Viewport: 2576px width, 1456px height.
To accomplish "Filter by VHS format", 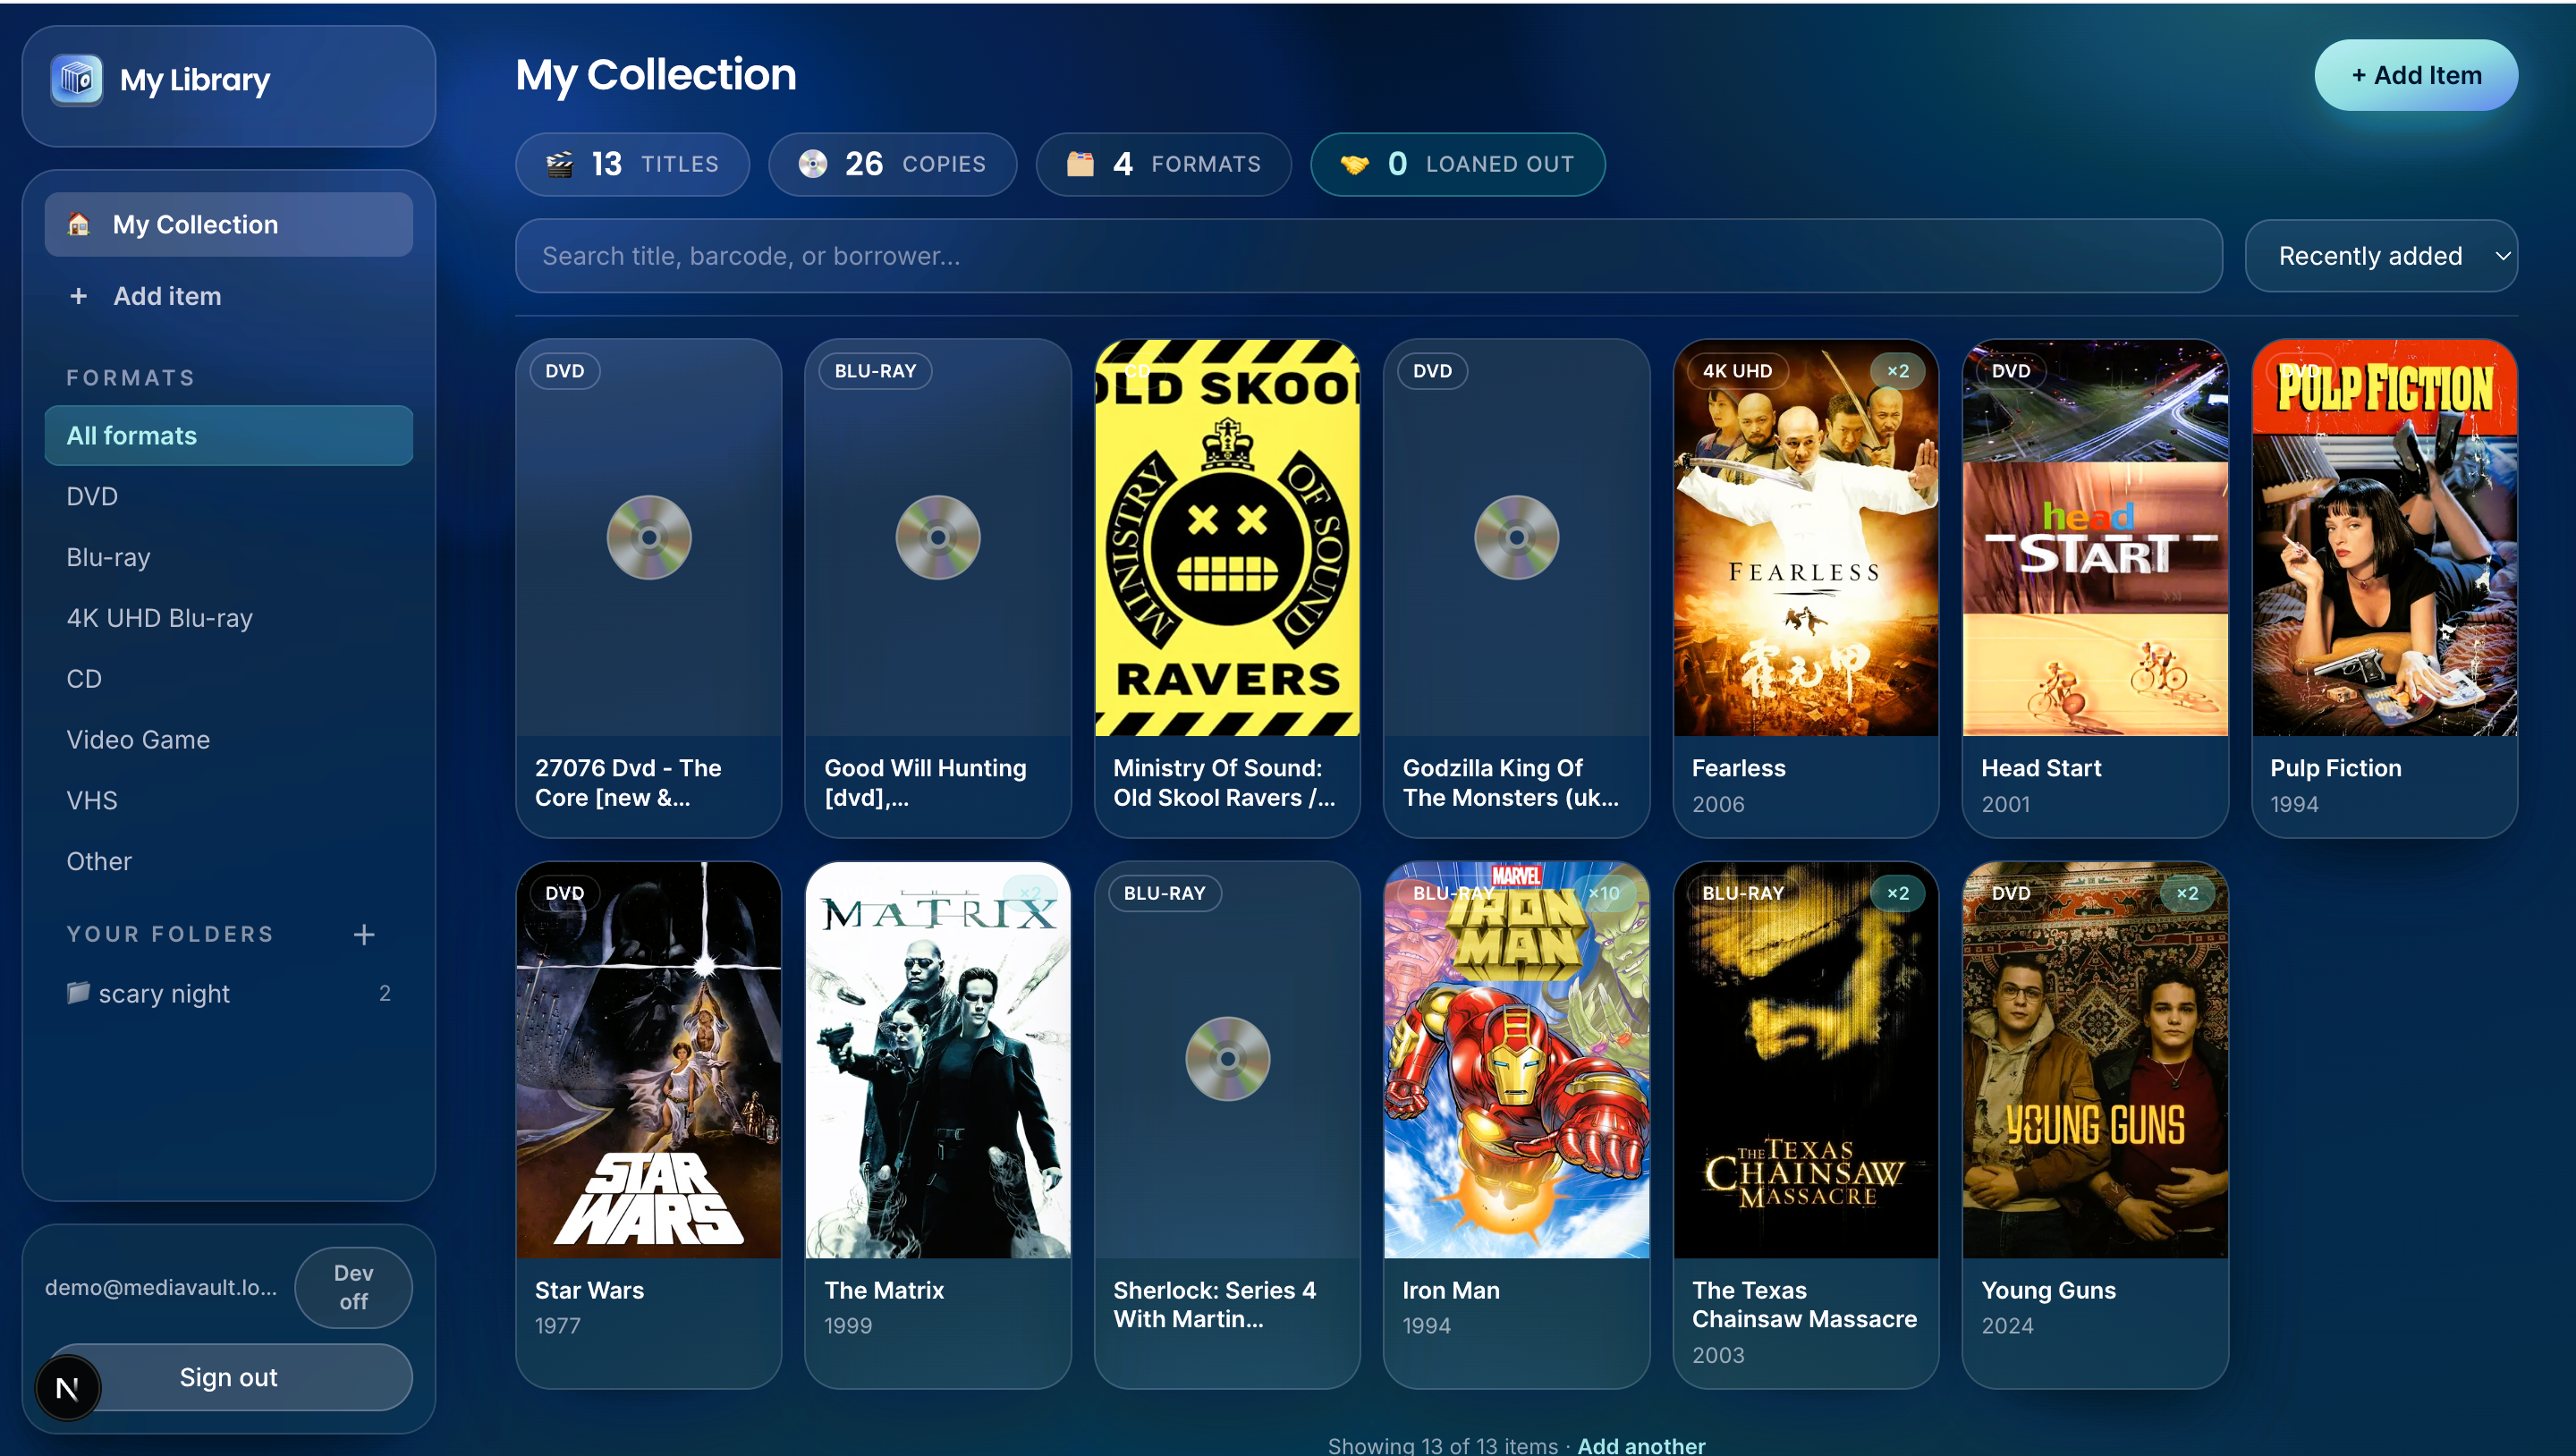I will (228, 800).
